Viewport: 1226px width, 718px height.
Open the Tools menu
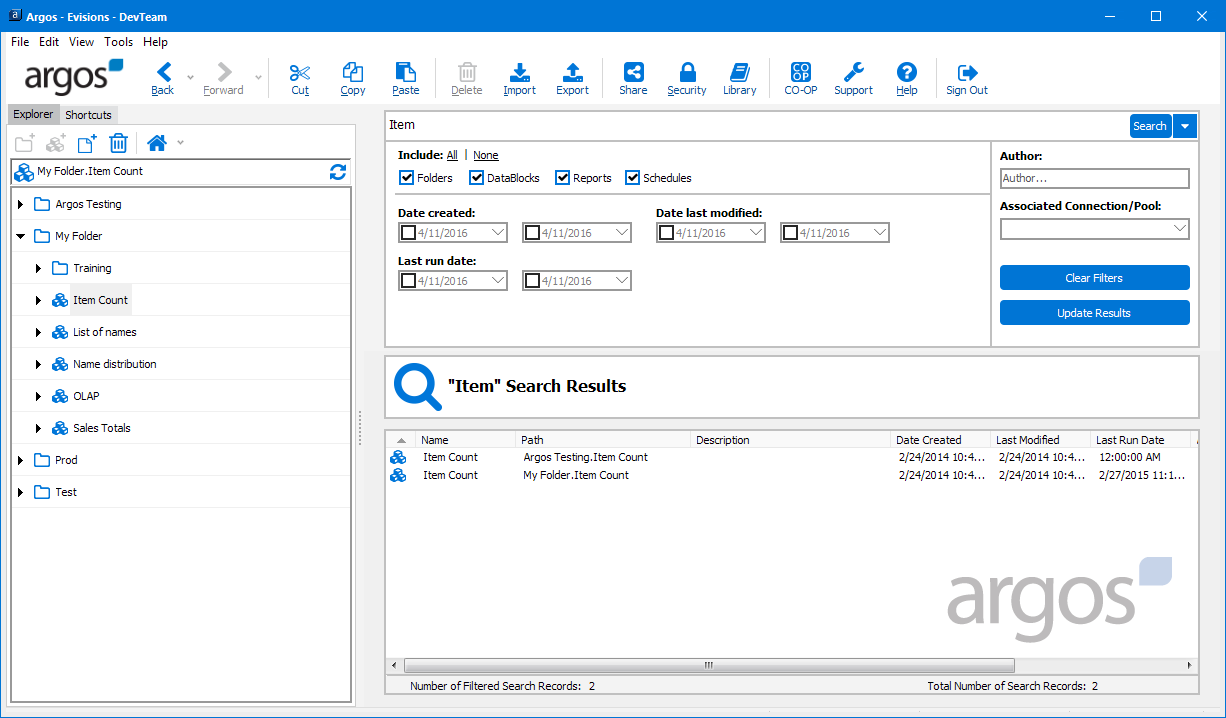tap(118, 42)
